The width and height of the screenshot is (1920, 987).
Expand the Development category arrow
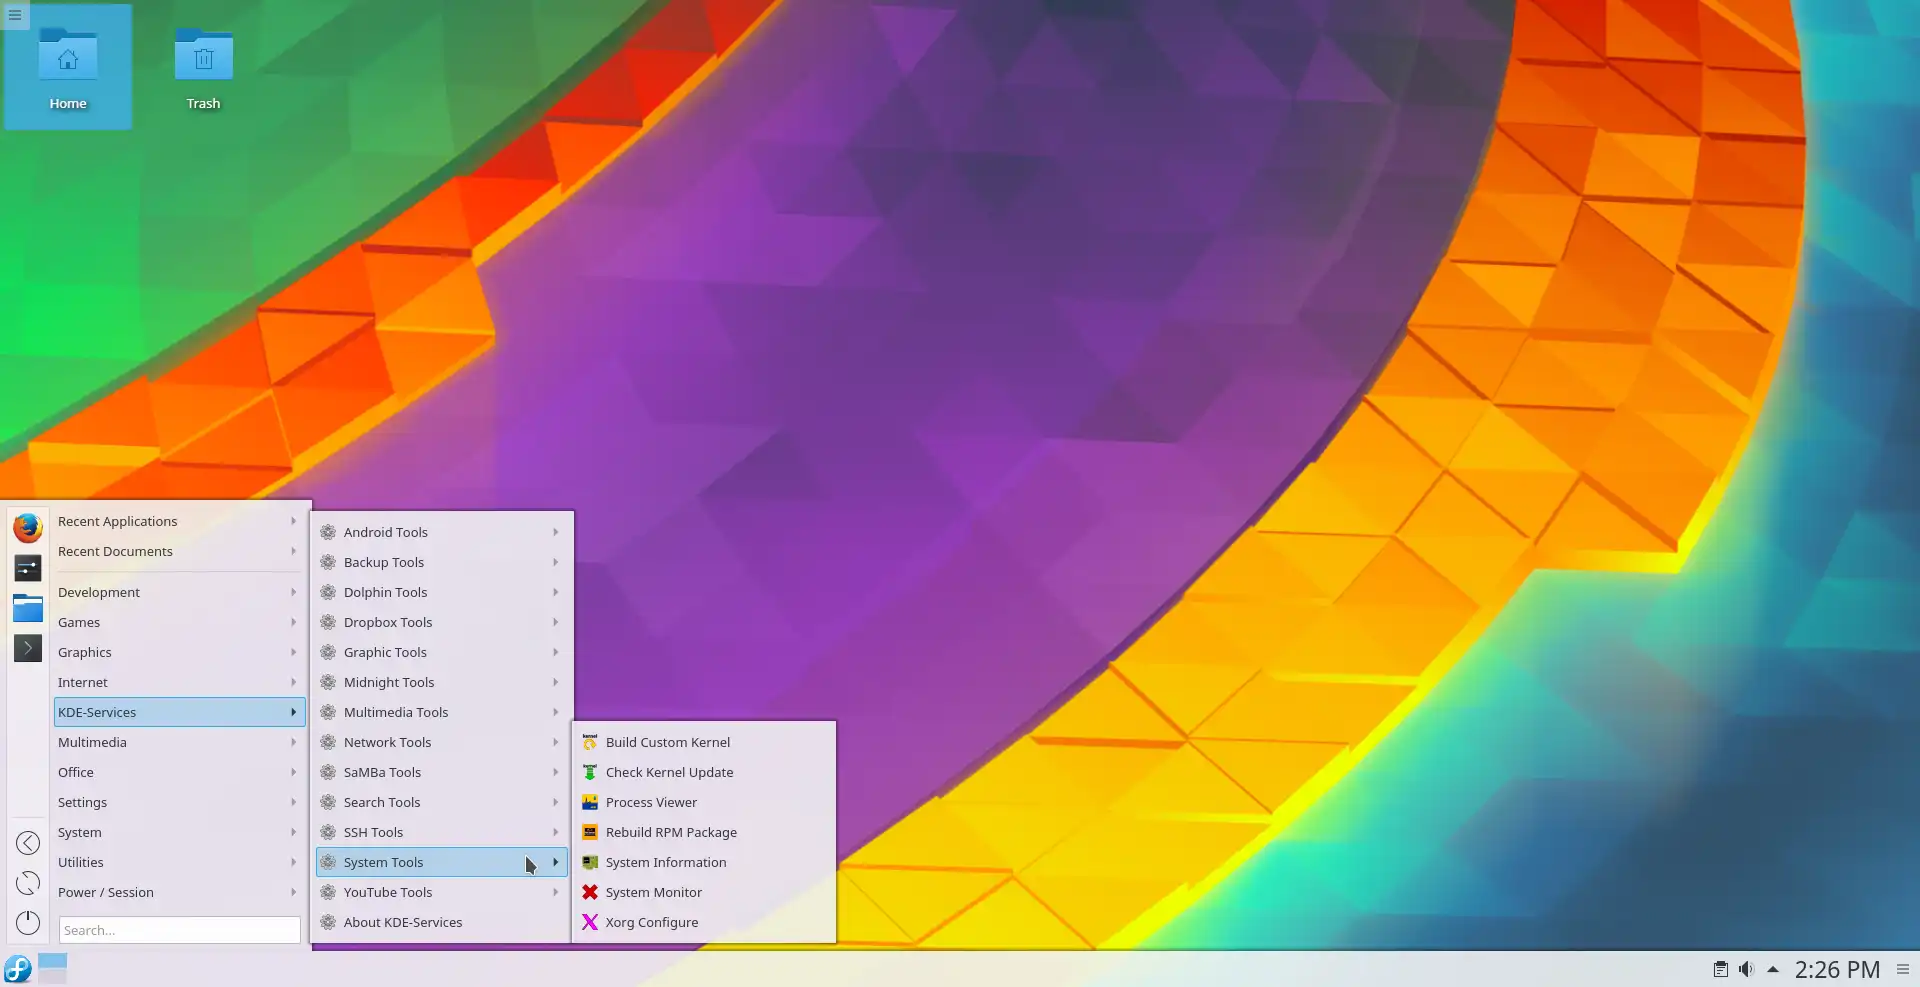point(294,592)
